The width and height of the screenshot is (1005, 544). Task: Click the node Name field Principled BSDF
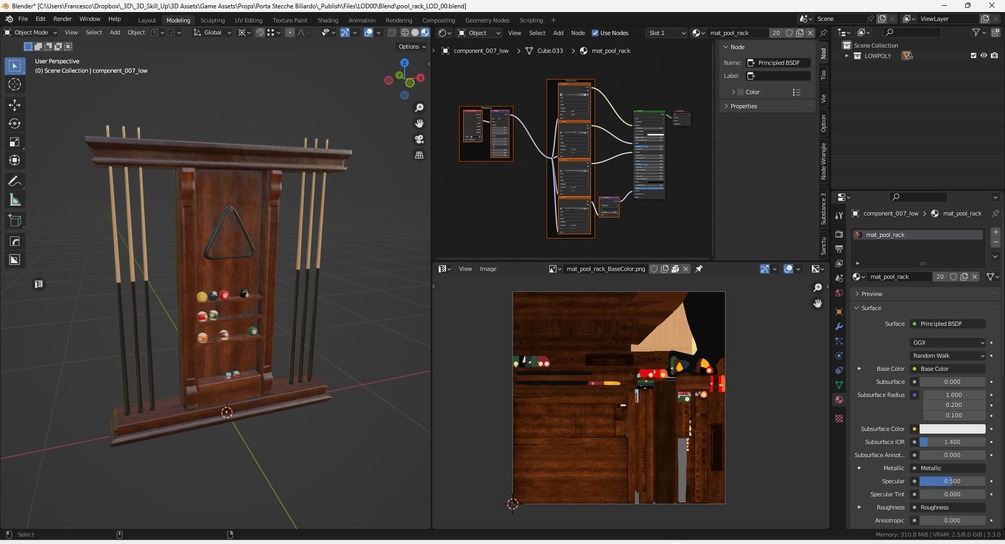(x=777, y=63)
